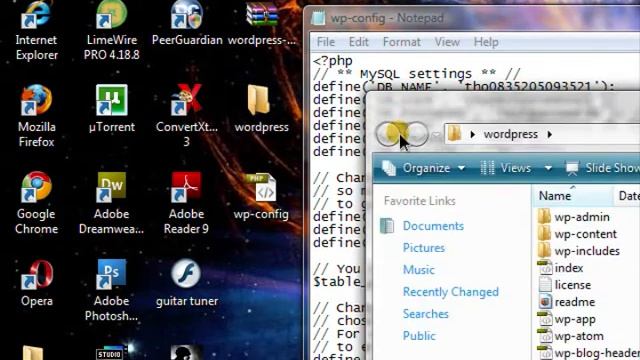The width and height of the screenshot is (640, 360).
Task: Expand arrow after wordpress breadcrumb
Action: [549, 134]
